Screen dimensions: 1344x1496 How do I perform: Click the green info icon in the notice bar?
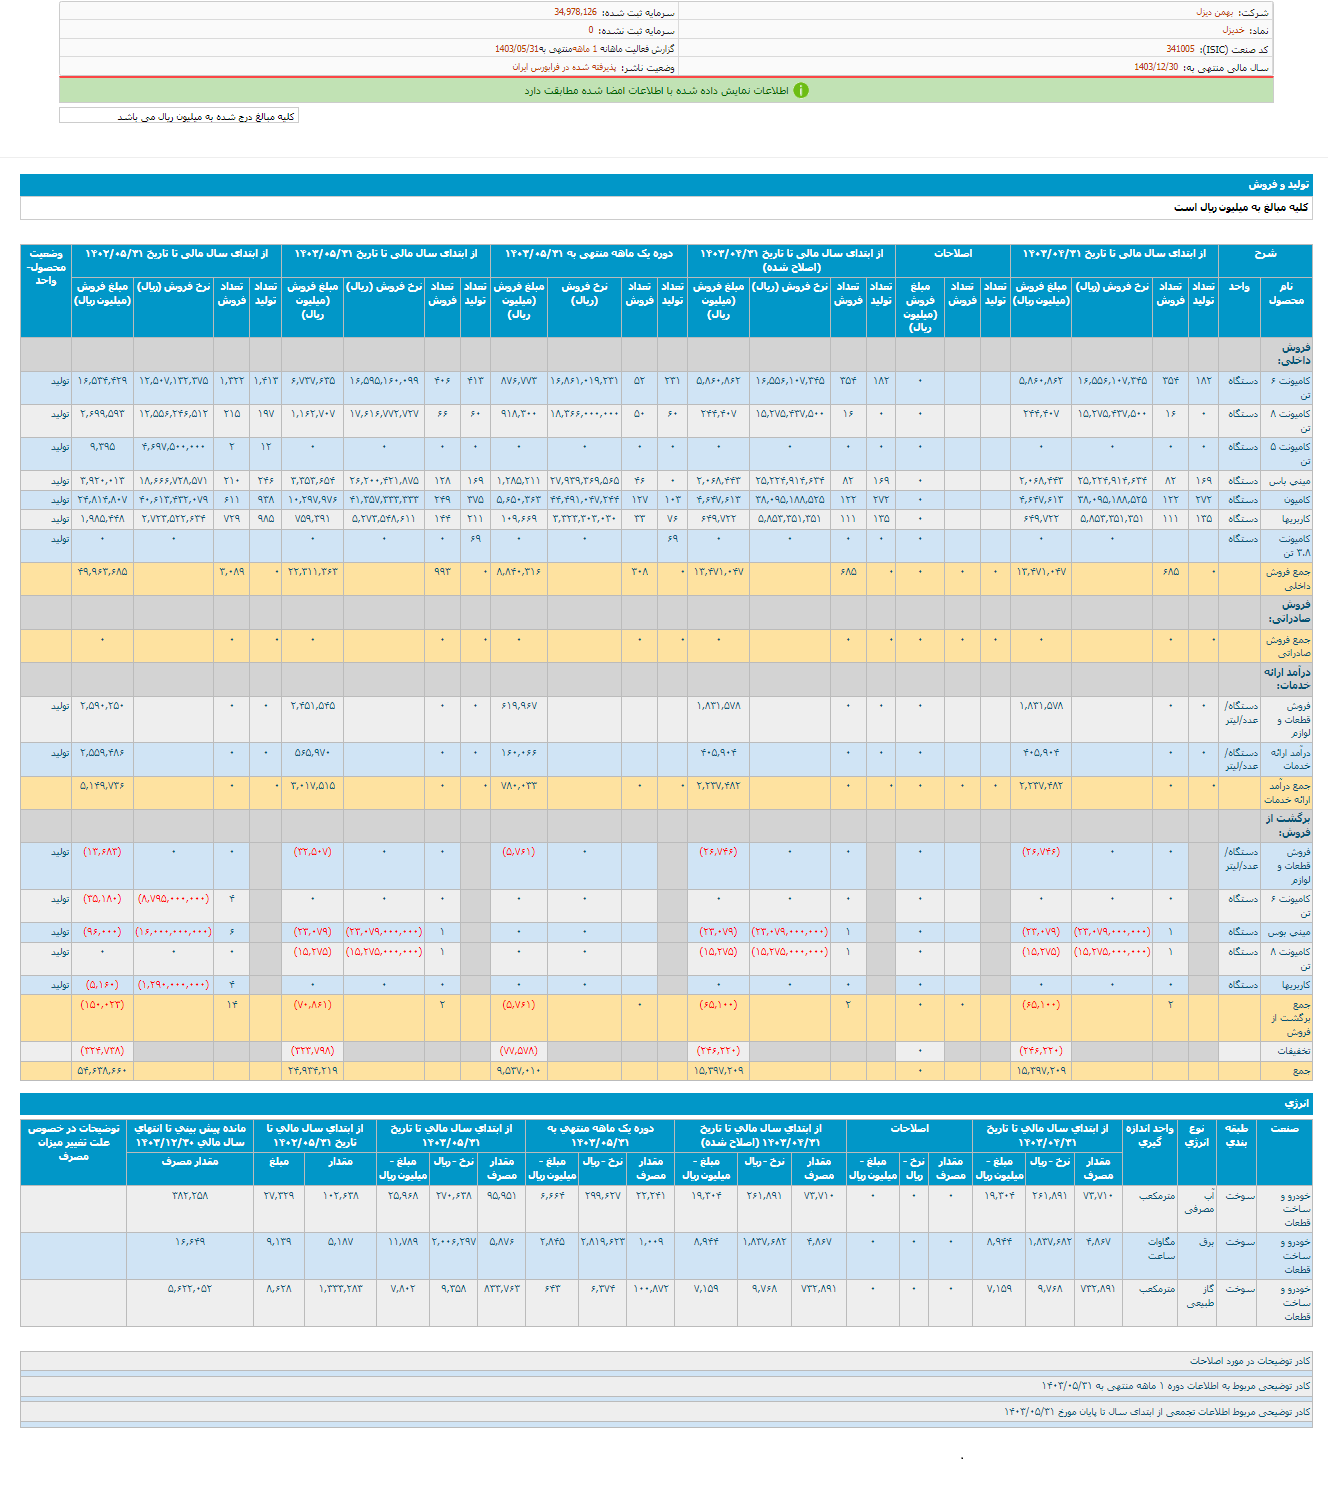[800, 91]
